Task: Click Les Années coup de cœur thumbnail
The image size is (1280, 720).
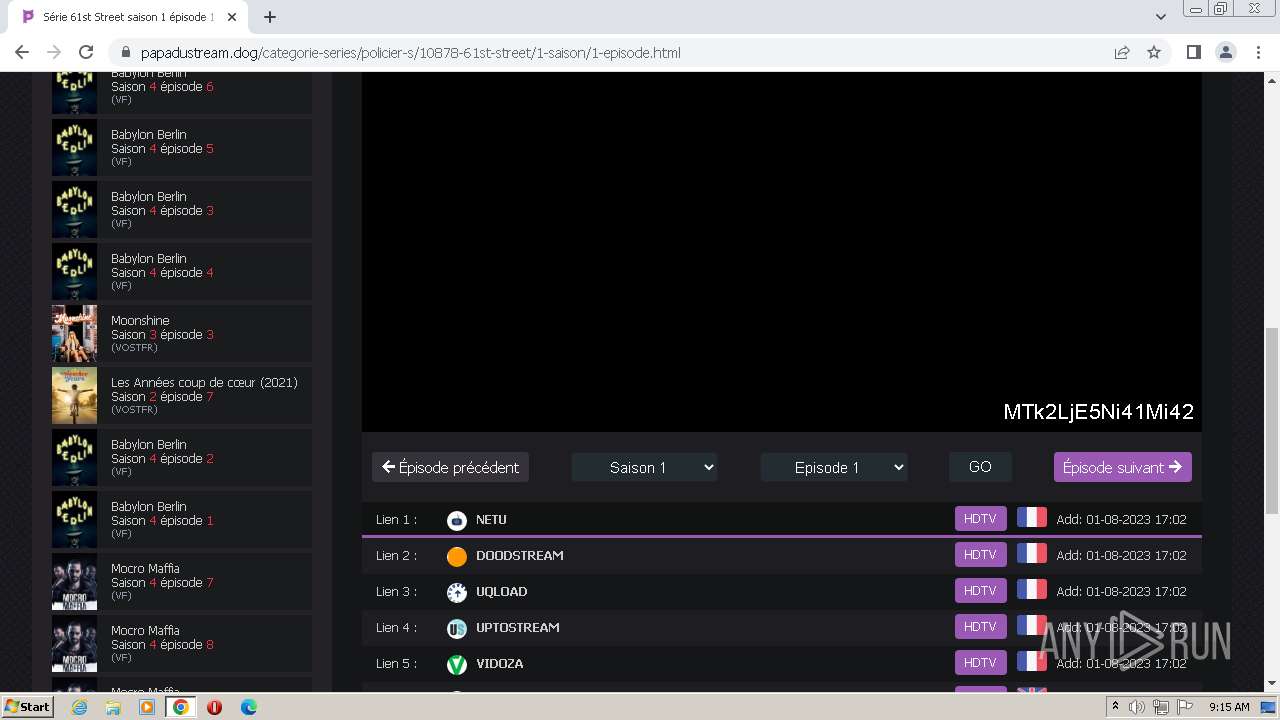Action: point(74,395)
